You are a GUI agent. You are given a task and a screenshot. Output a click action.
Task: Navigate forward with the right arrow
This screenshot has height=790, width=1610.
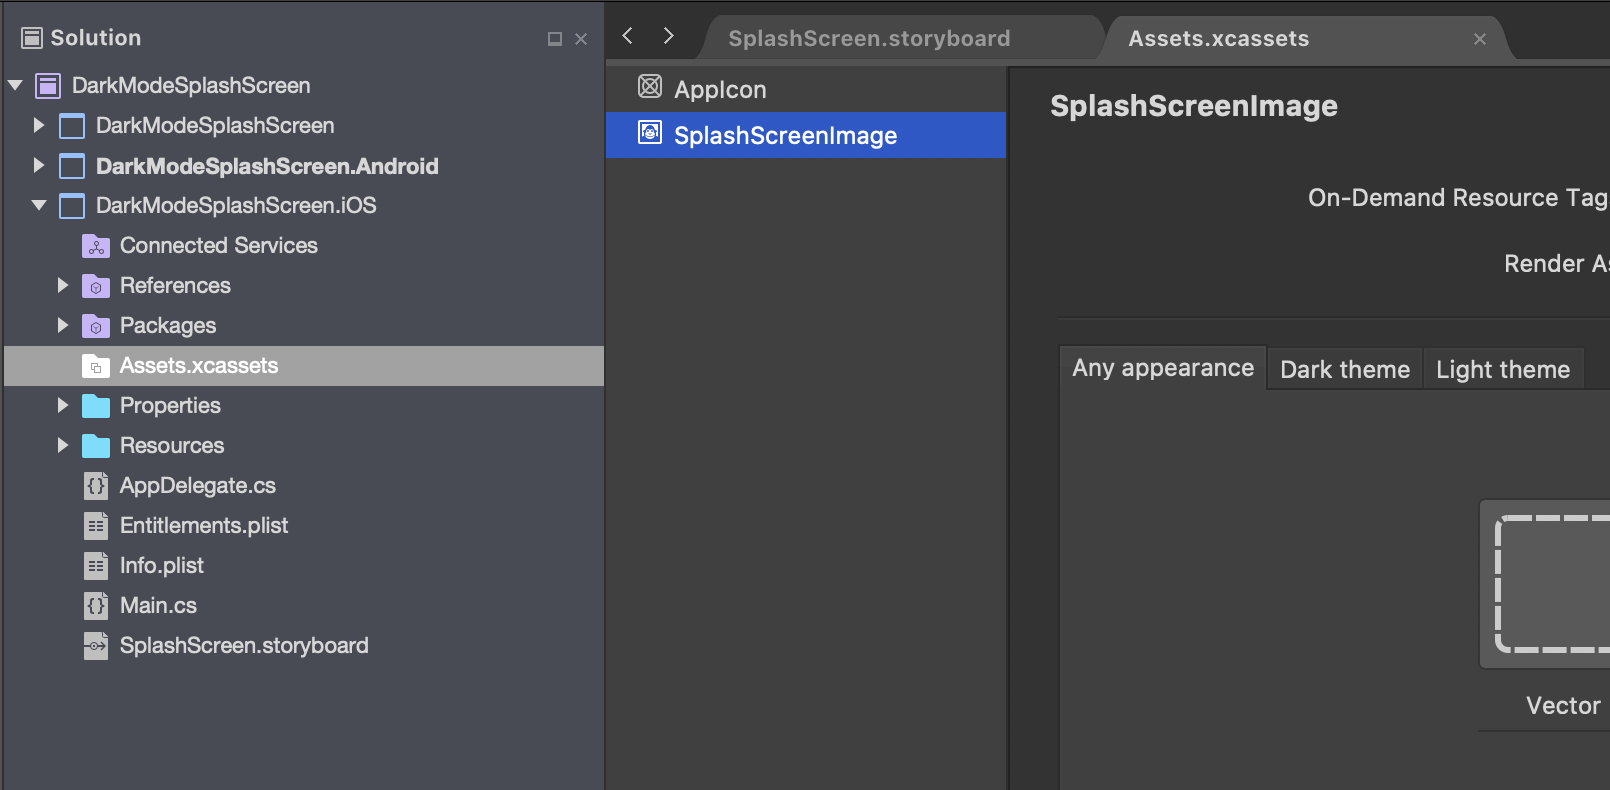[x=668, y=36]
